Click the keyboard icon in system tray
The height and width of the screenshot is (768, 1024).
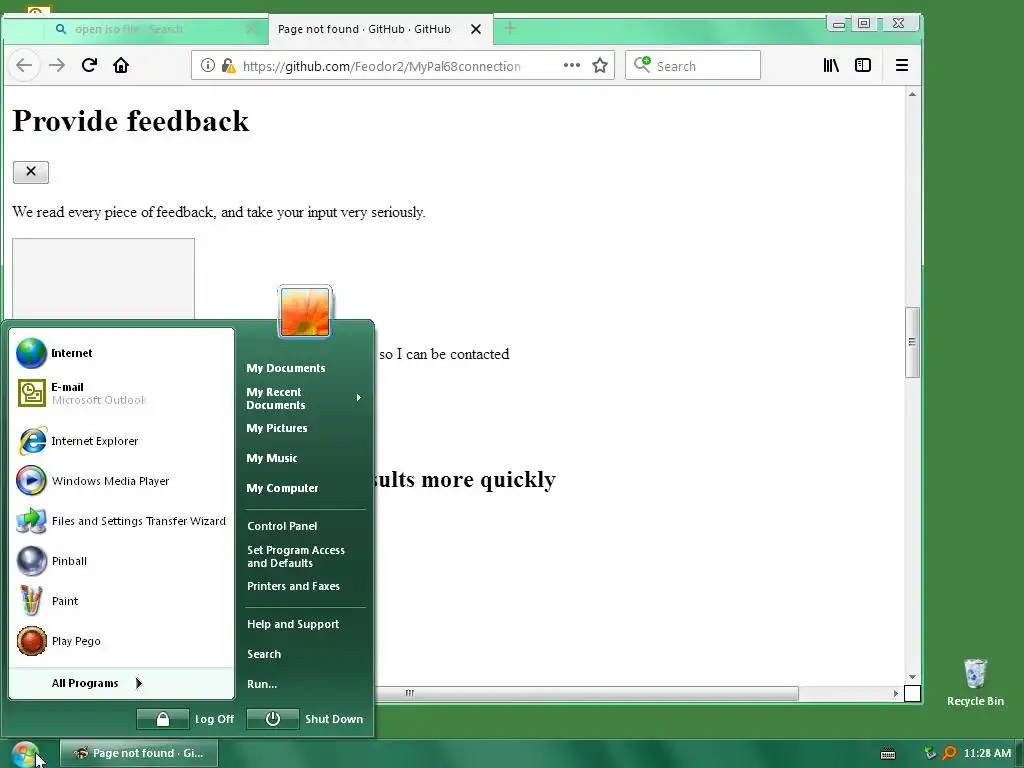click(888, 754)
